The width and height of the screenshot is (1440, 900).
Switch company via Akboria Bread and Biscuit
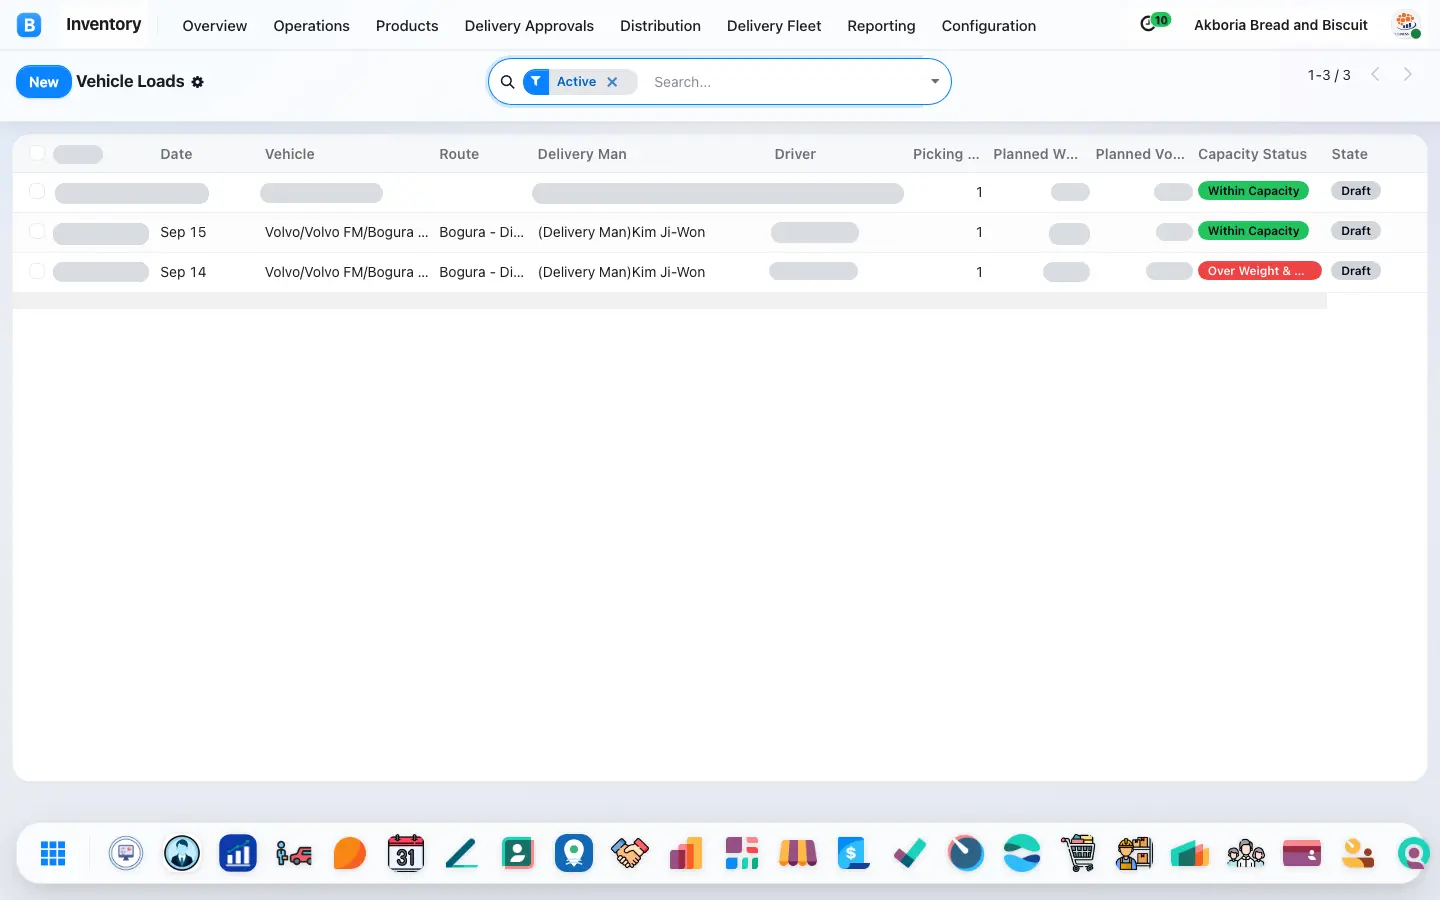pos(1280,26)
